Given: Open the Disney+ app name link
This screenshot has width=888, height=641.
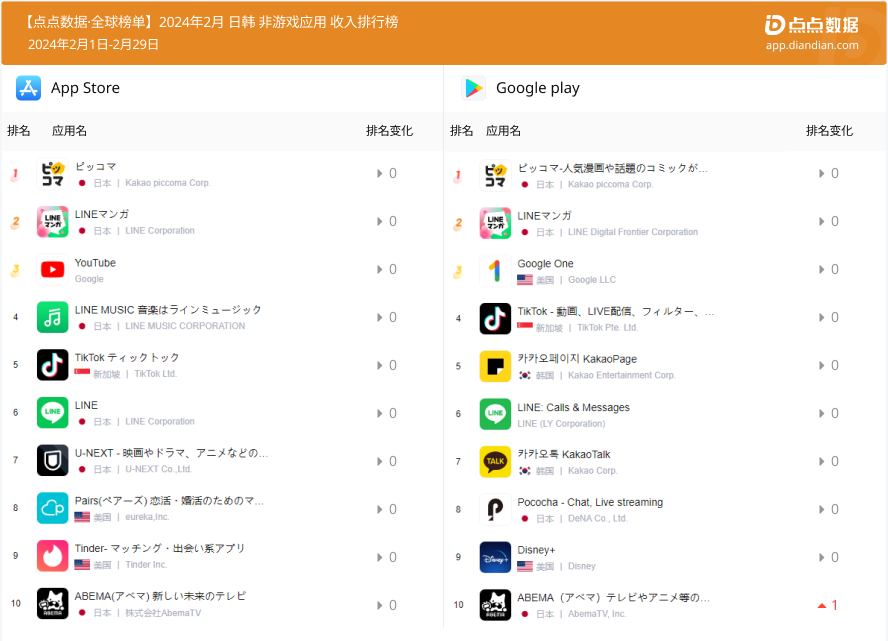Looking at the screenshot, I should point(536,550).
